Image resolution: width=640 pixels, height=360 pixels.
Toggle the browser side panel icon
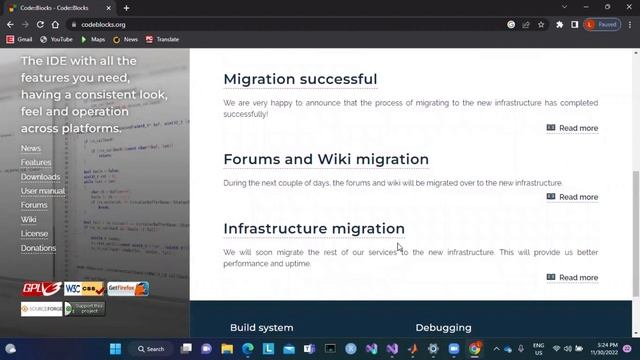[x=574, y=24]
